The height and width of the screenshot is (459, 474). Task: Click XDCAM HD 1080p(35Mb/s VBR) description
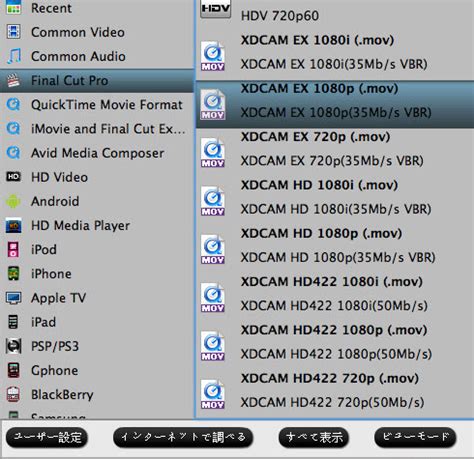pos(338,258)
